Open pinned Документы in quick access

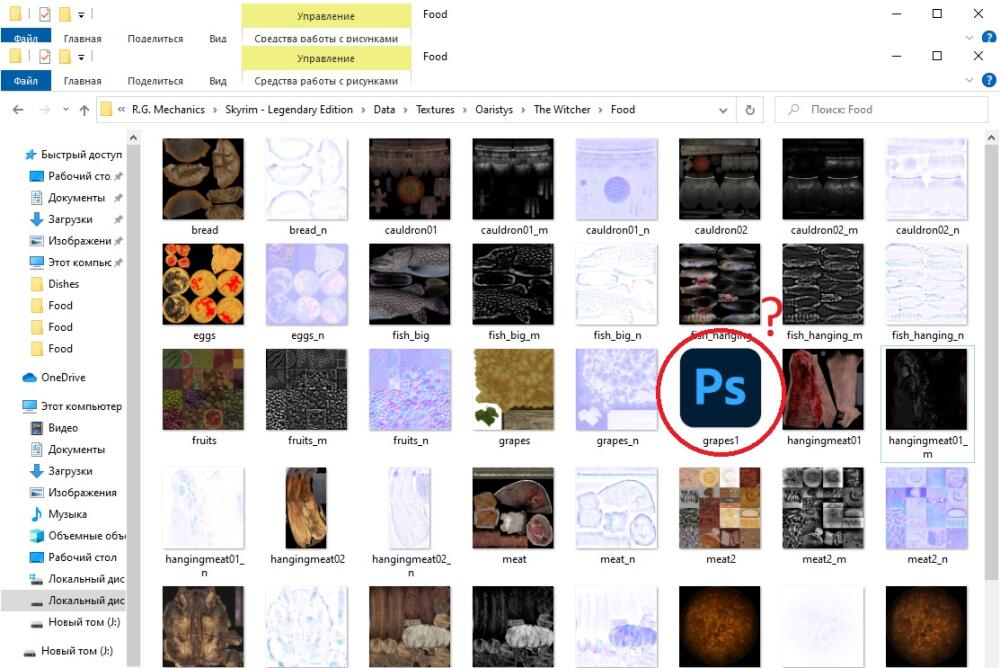click(x=76, y=198)
